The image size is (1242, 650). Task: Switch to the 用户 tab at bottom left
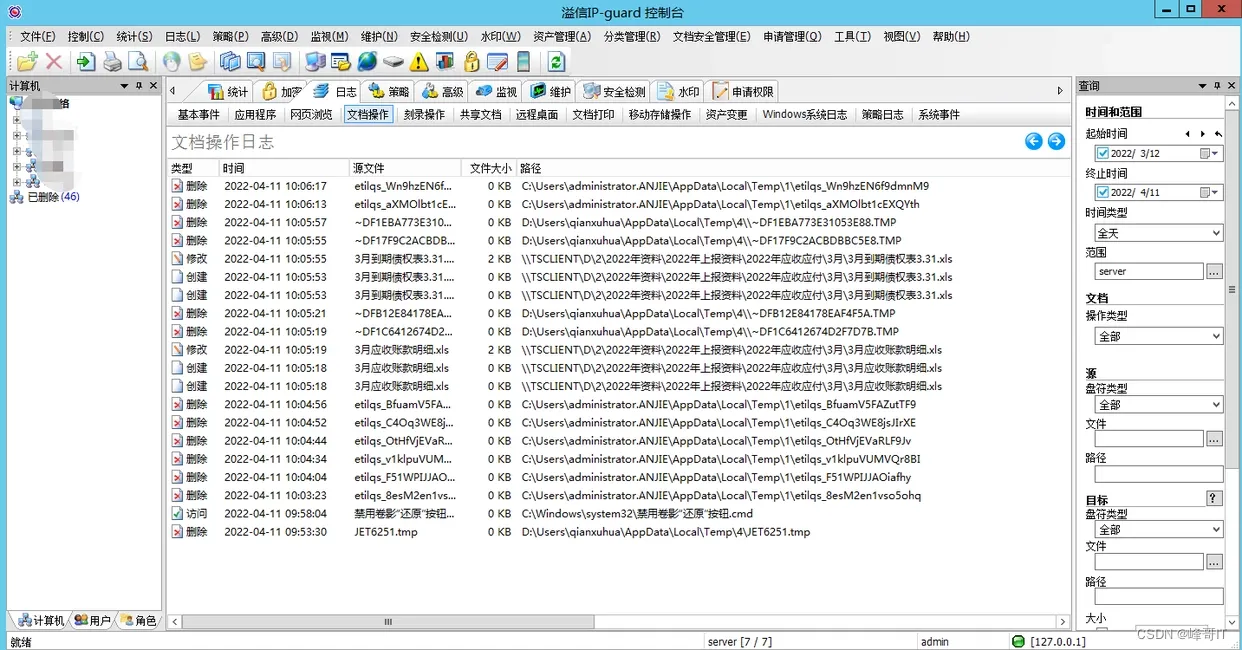pyautogui.click(x=92, y=621)
